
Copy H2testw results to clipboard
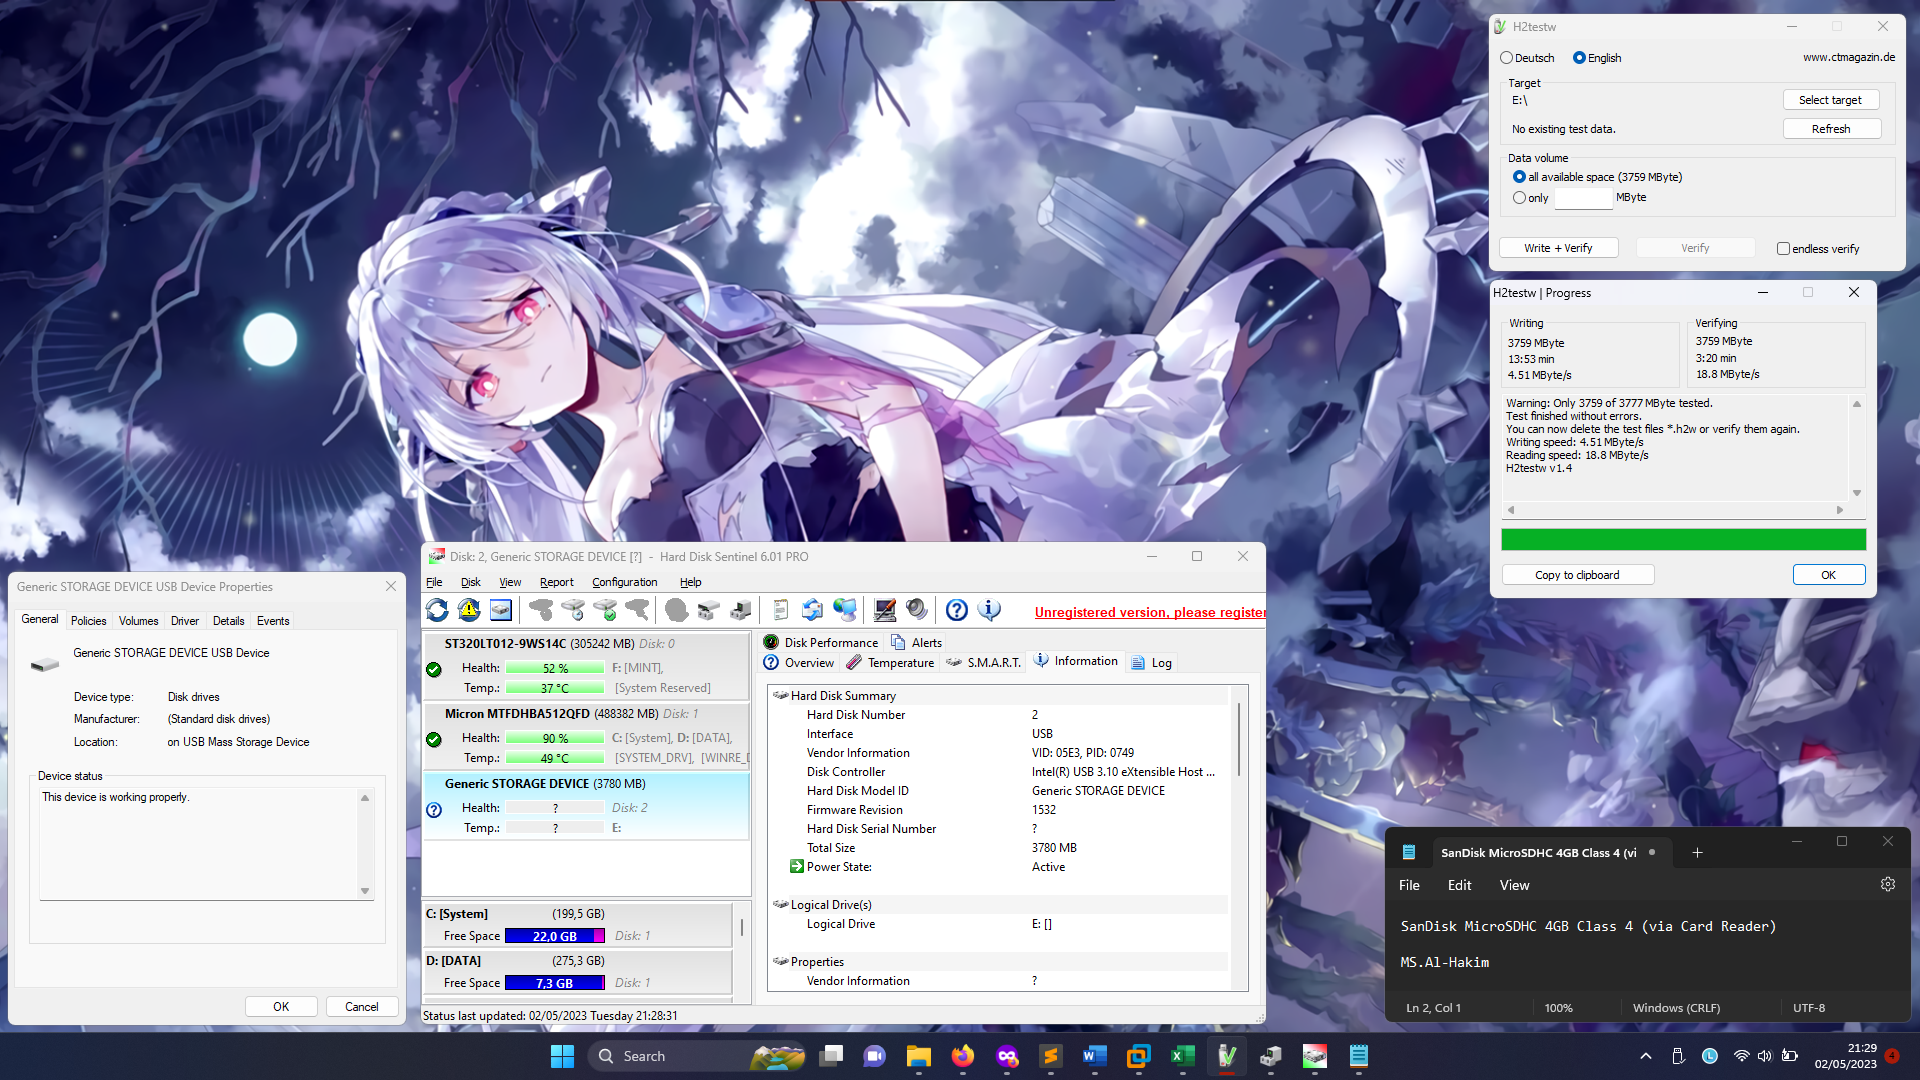pos(1577,575)
